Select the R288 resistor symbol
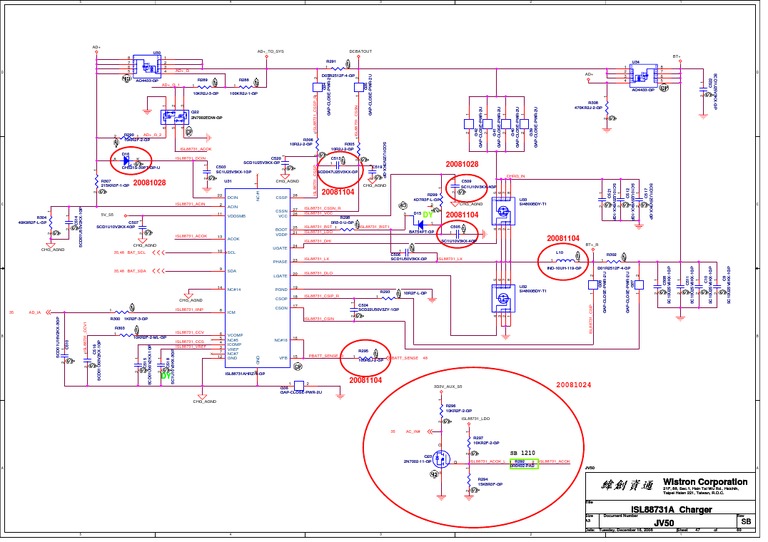This screenshot has height=542, width=768. [x=244, y=86]
